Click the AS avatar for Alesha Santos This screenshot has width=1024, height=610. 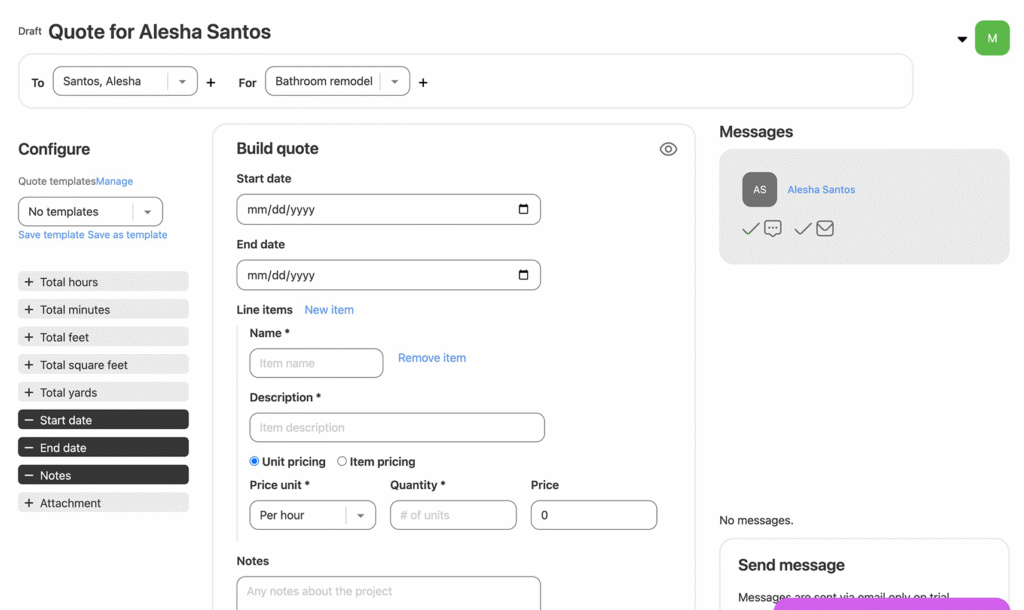759,190
